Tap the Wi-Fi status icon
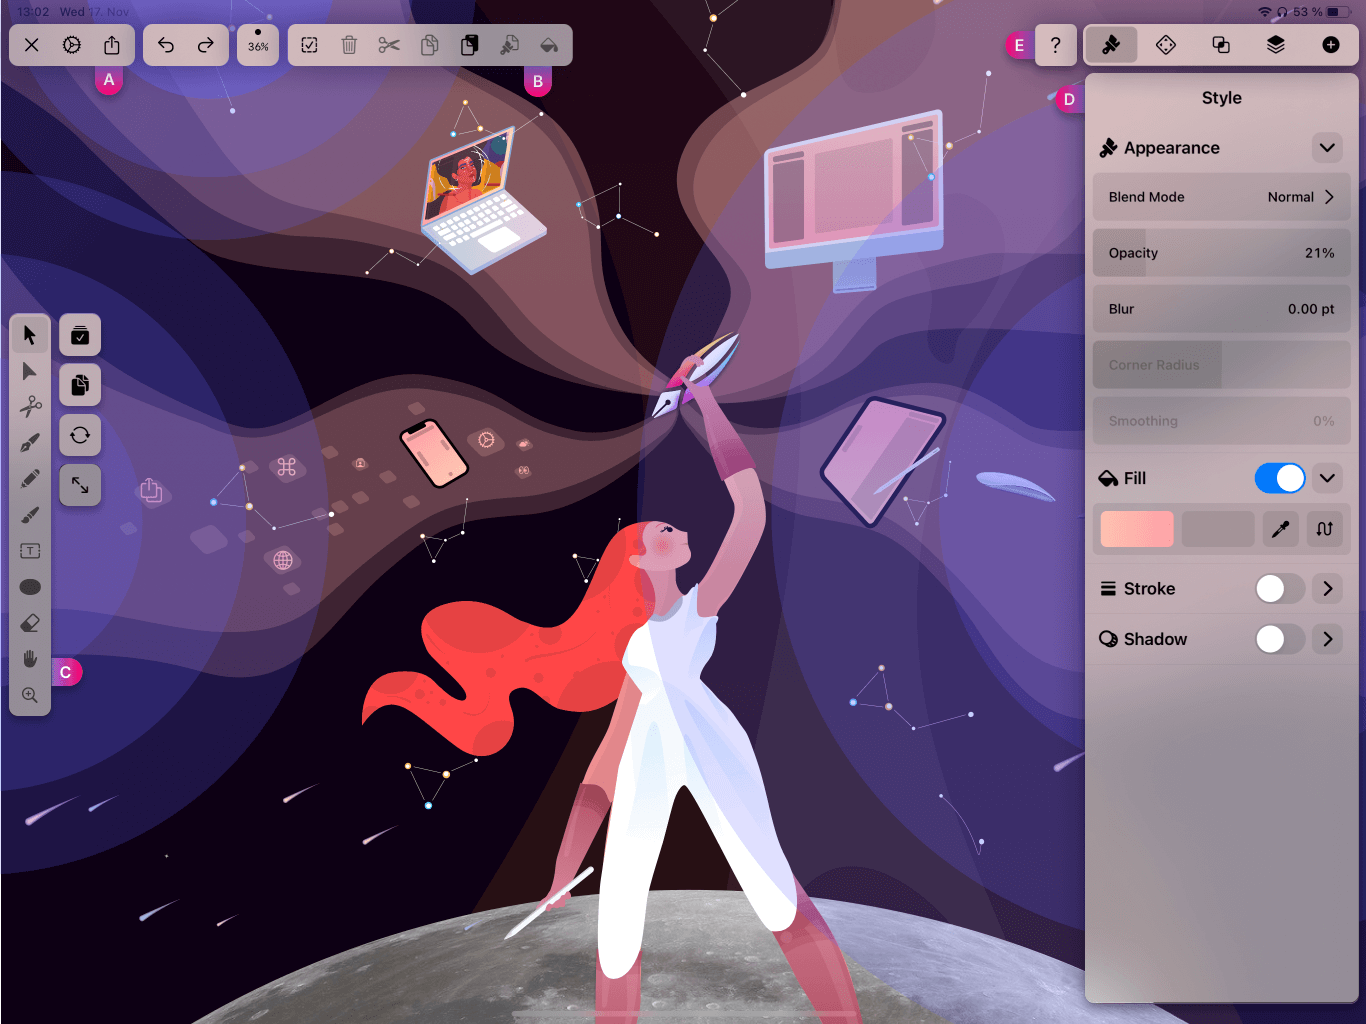This screenshot has width=1366, height=1024. tap(1265, 12)
